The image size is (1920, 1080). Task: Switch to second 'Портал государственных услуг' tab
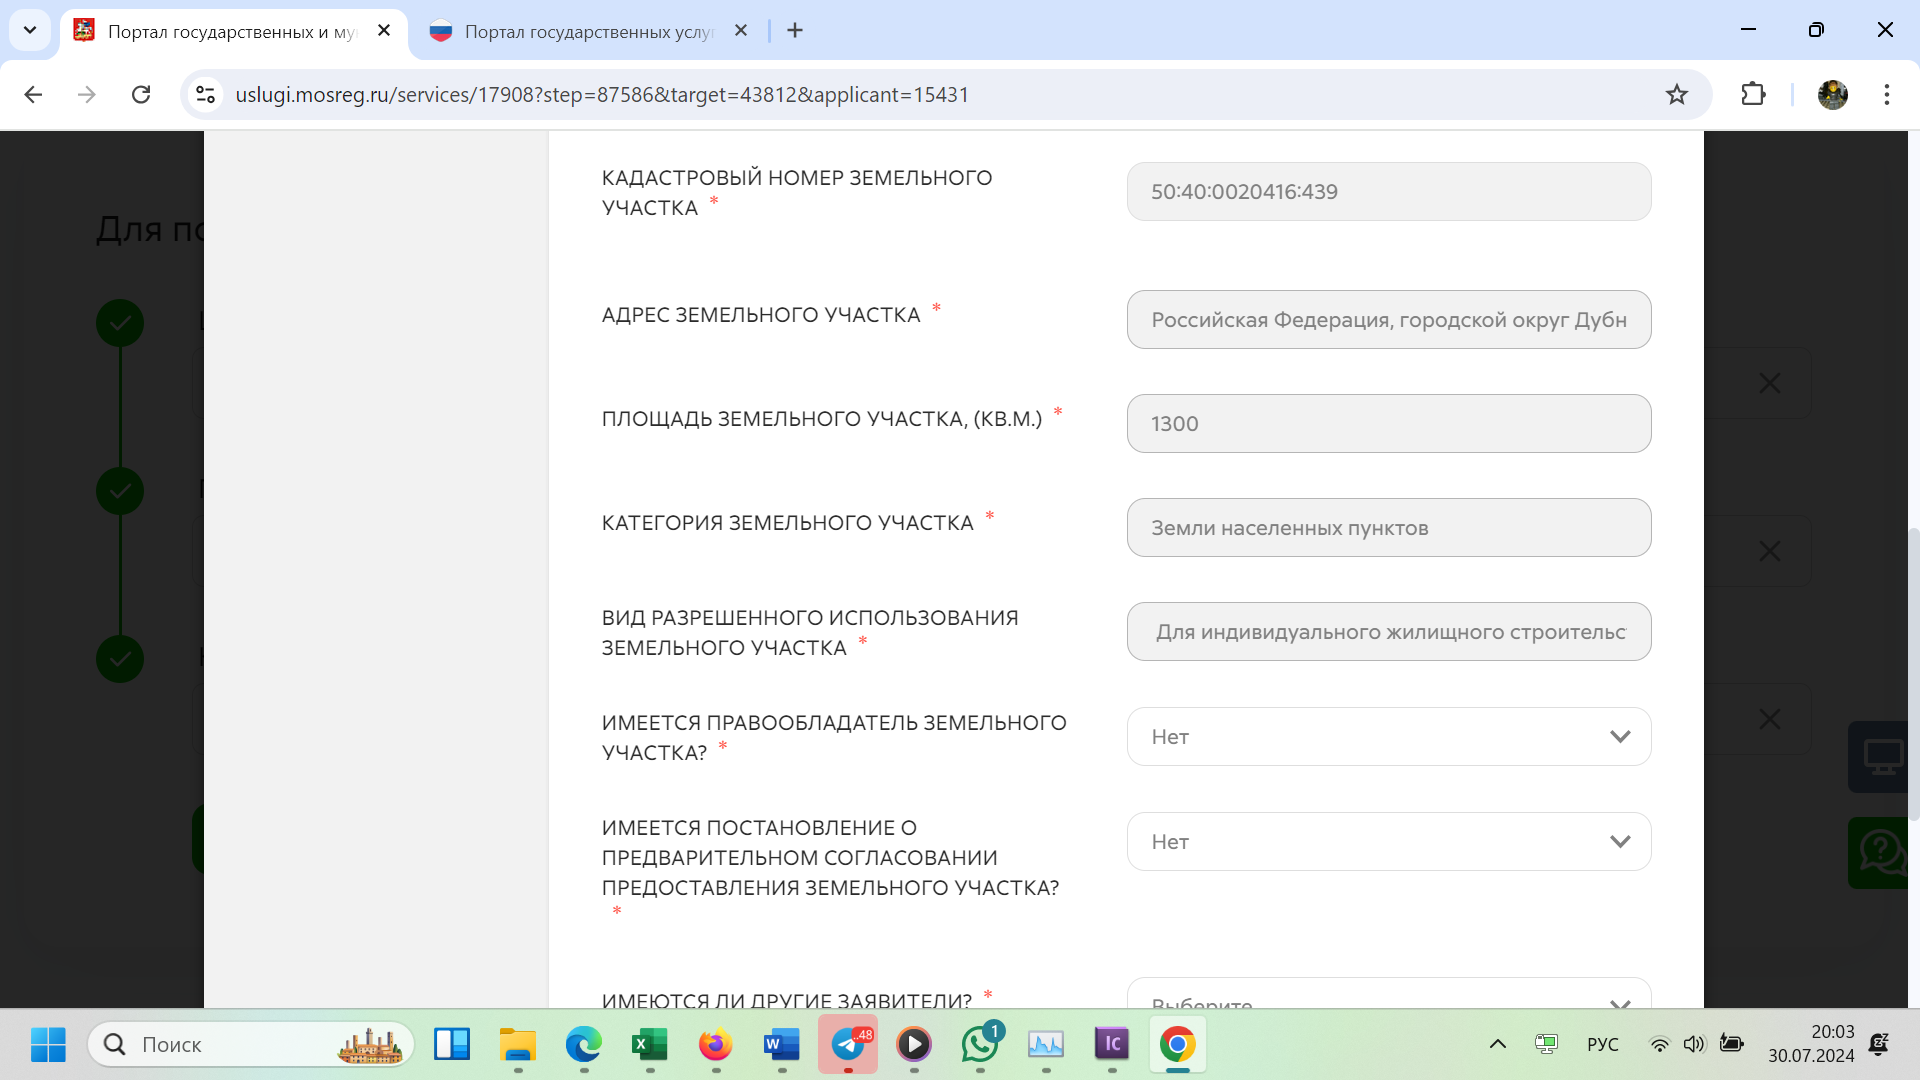[x=588, y=32]
